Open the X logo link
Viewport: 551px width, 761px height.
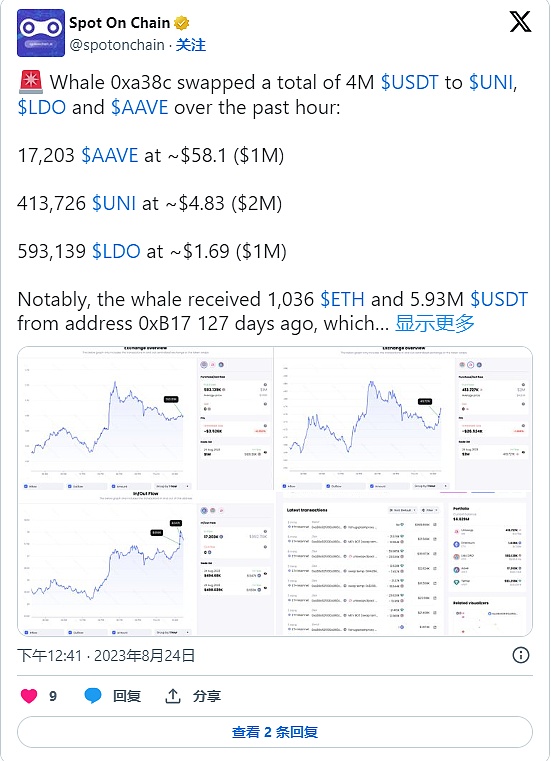point(520,22)
